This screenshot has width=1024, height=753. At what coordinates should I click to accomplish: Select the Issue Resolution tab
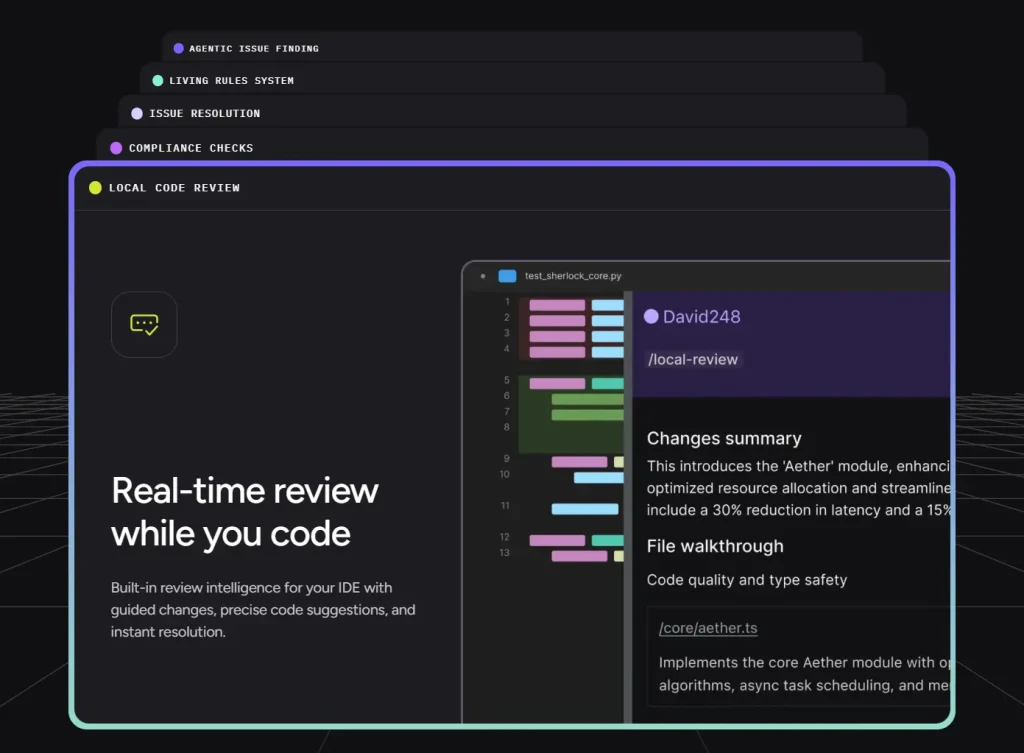(204, 114)
